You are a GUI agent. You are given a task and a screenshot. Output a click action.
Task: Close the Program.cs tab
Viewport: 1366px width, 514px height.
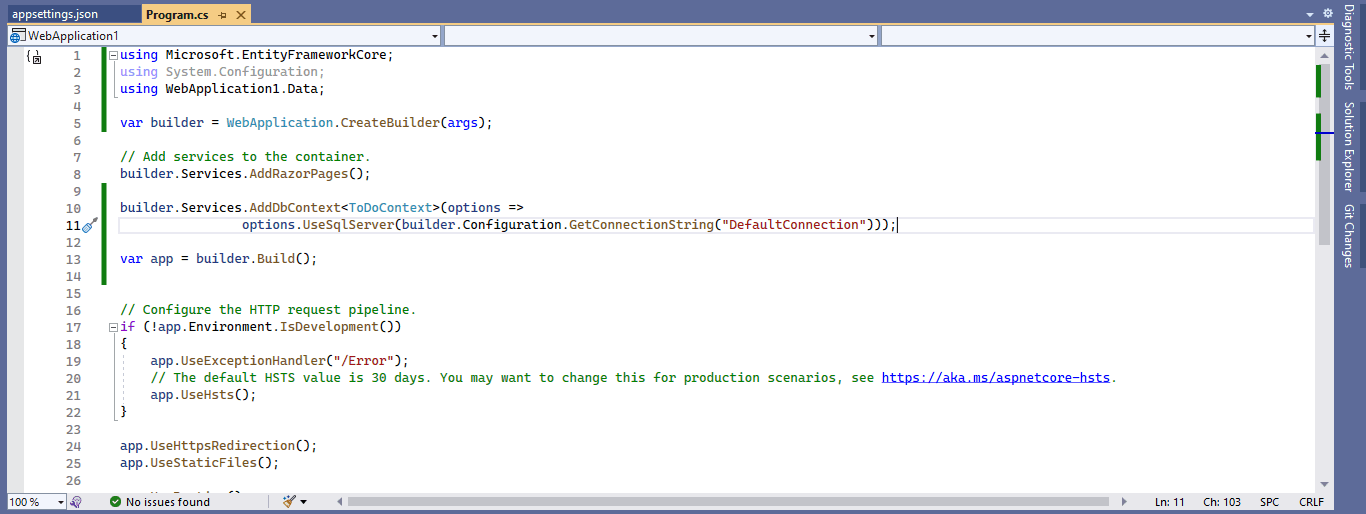tap(240, 15)
